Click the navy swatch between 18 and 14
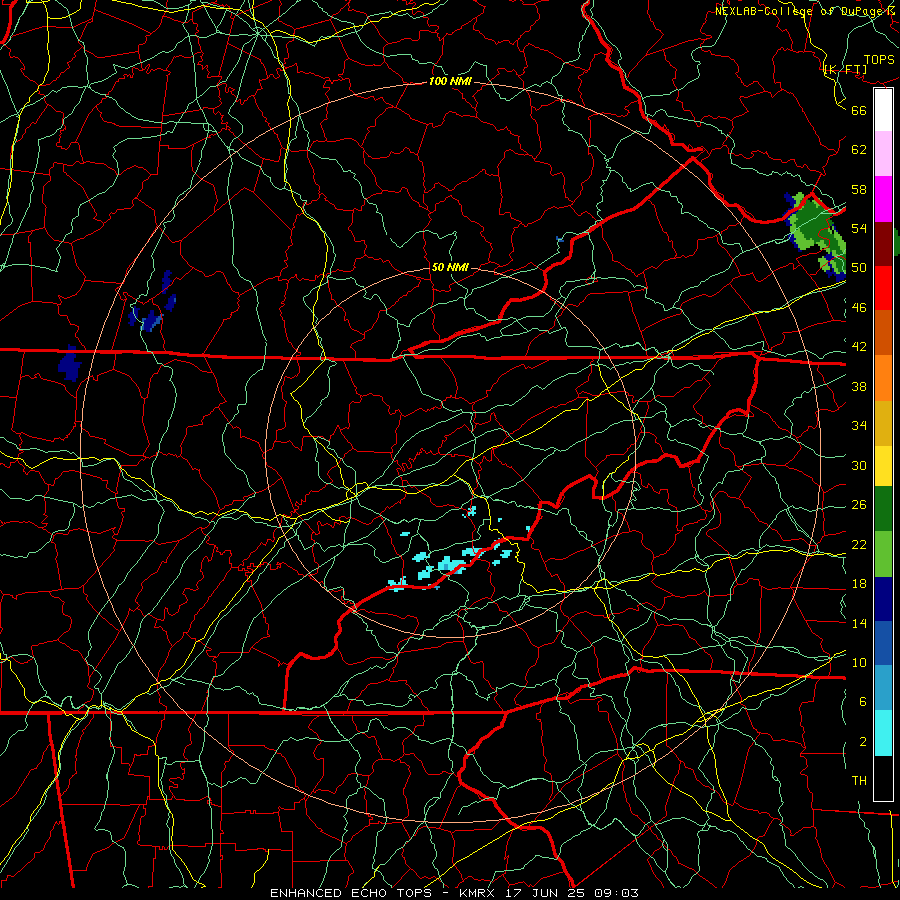 coord(883,599)
